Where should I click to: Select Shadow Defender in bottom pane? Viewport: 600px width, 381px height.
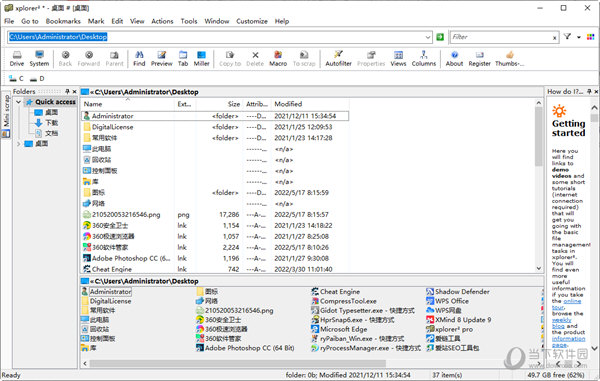[x=458, y=291]
